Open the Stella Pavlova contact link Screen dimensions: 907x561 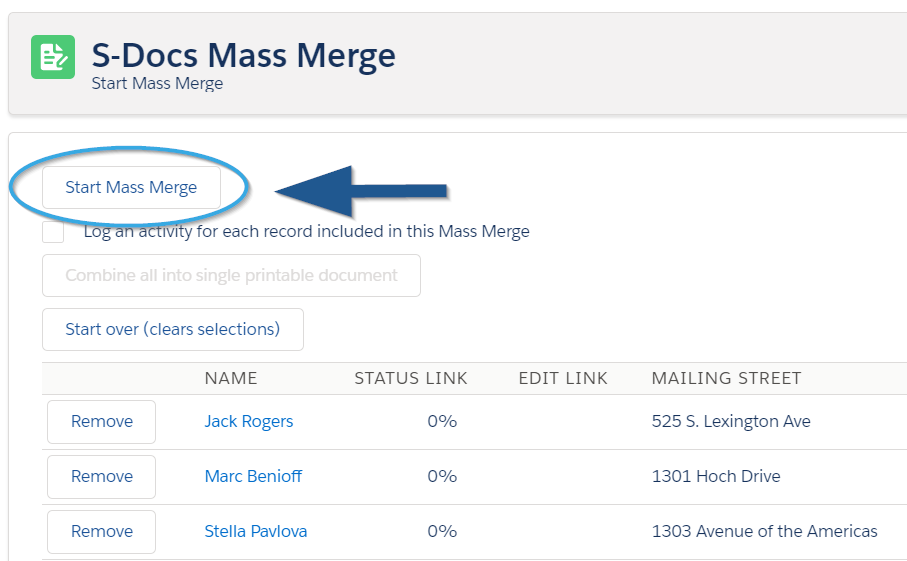pos(256,532)
